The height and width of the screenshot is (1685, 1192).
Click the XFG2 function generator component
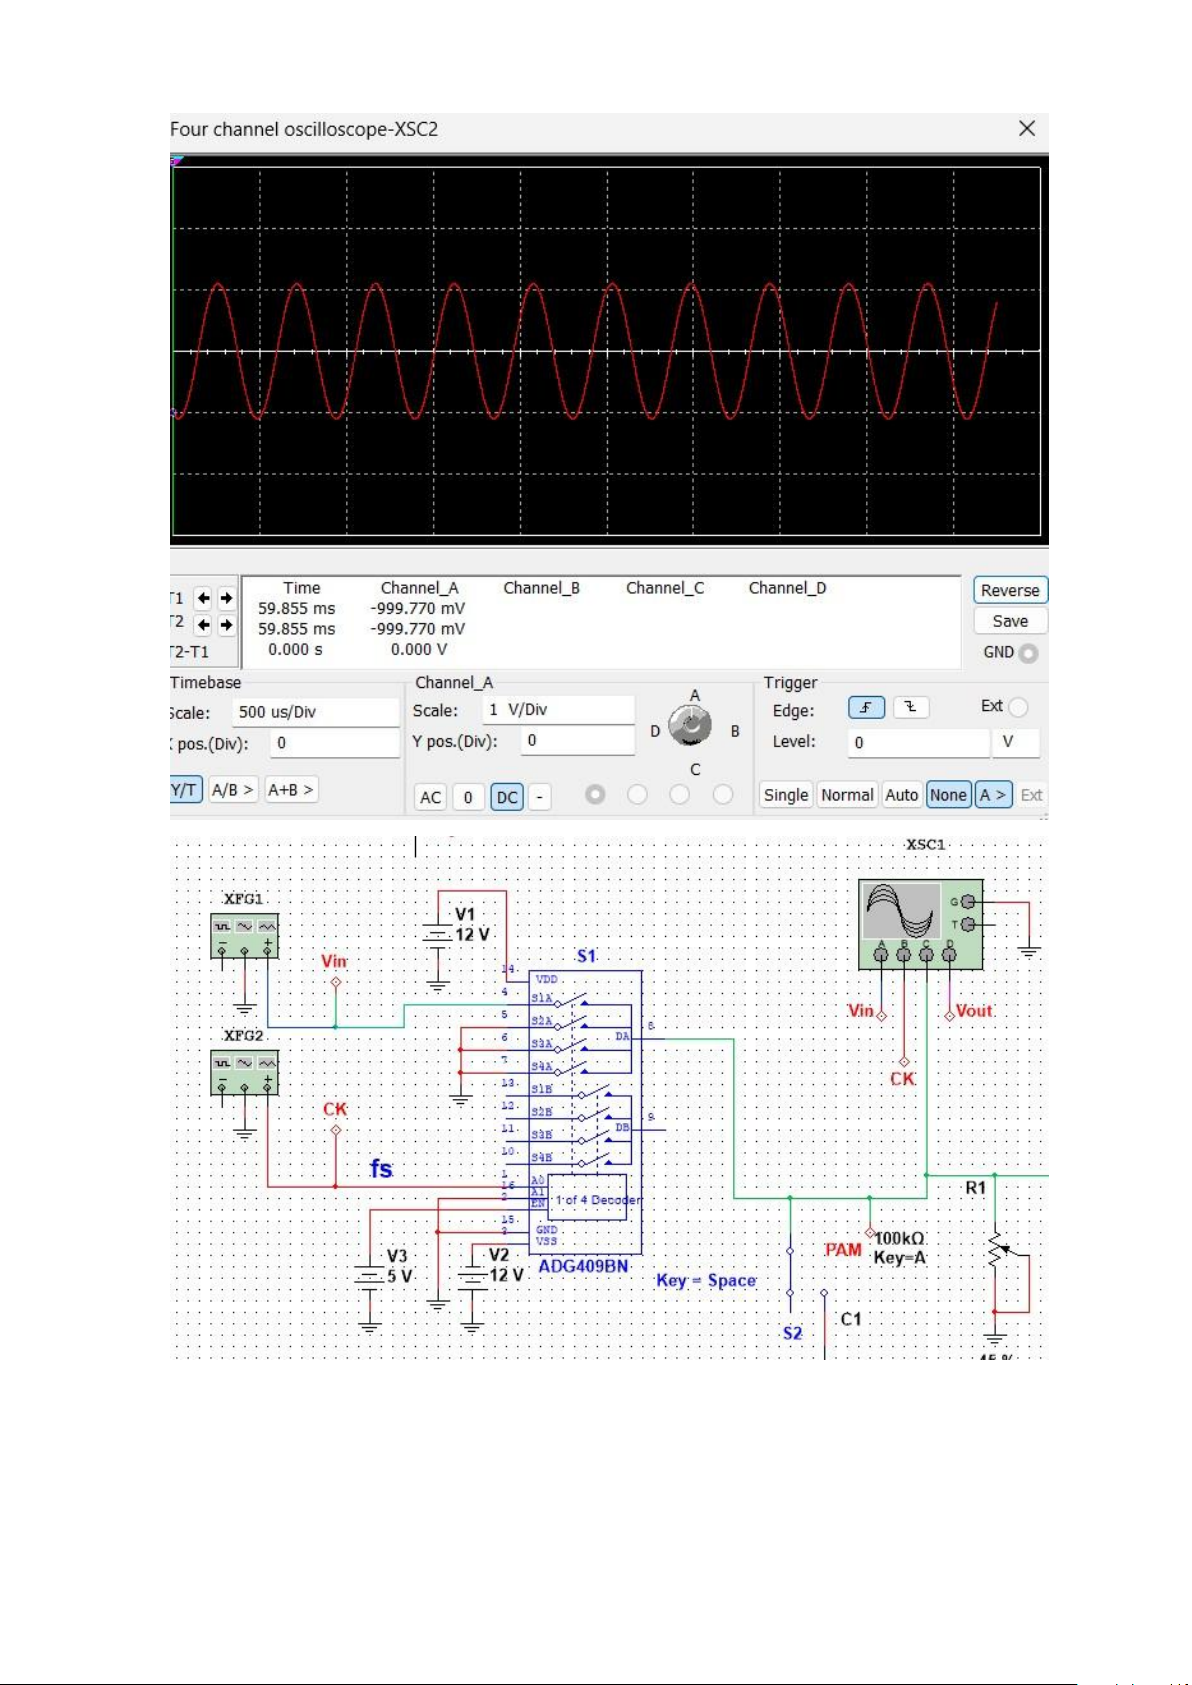click(x=244, y=1072)
